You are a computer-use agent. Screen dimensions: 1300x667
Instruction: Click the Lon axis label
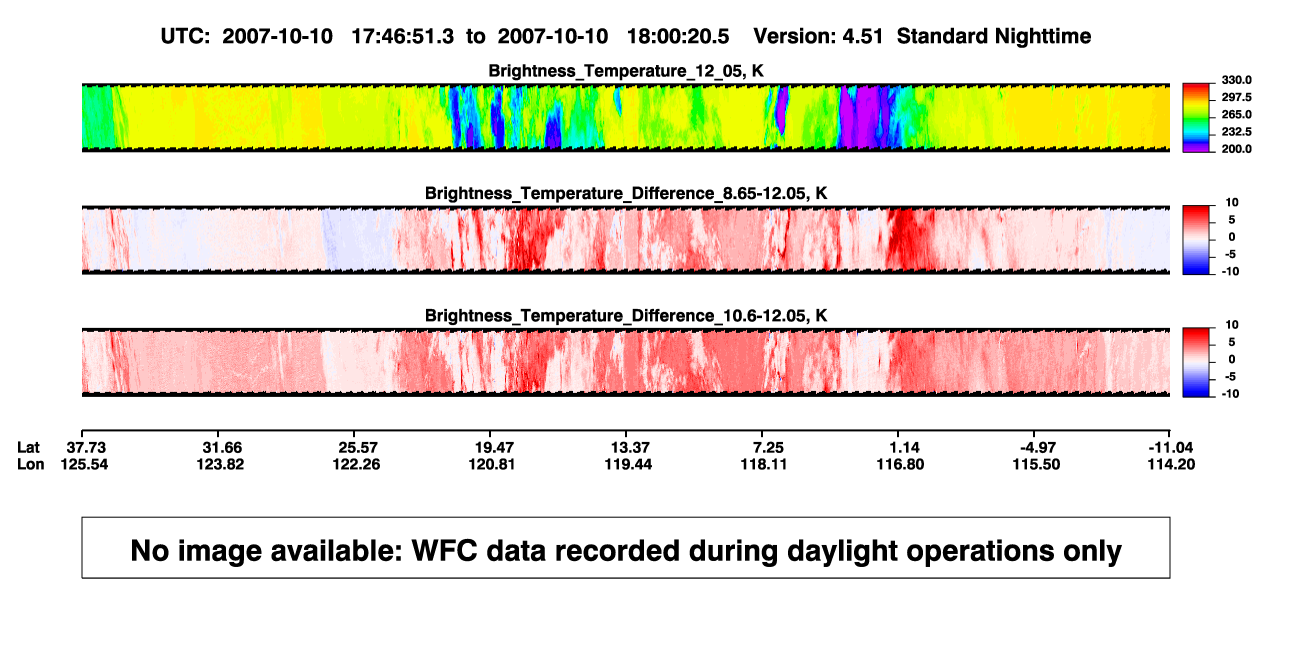coord(31,464)
